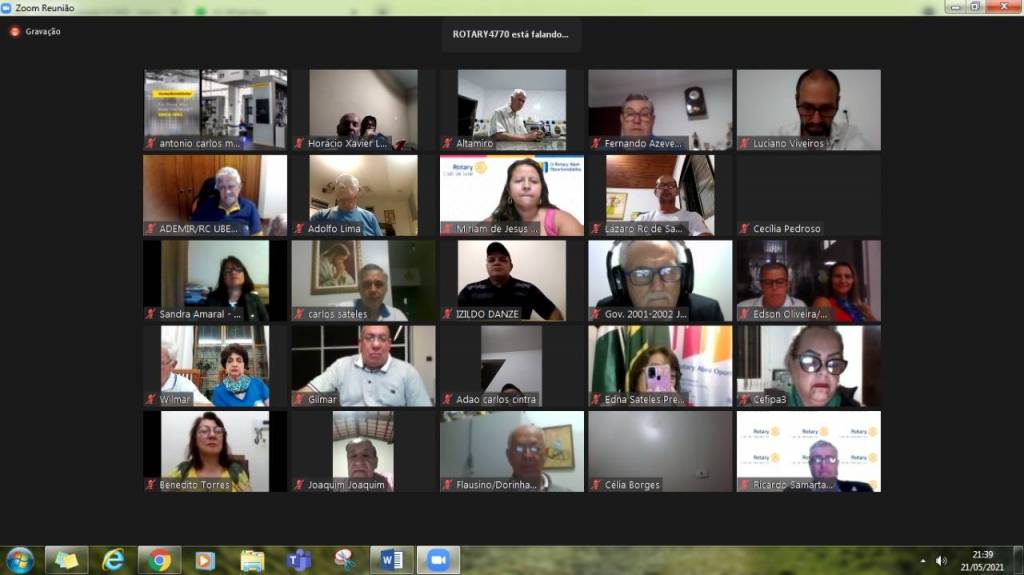Click the muted mic icon beside Célia Borges

pyautogui.click(x=595, y=485)
